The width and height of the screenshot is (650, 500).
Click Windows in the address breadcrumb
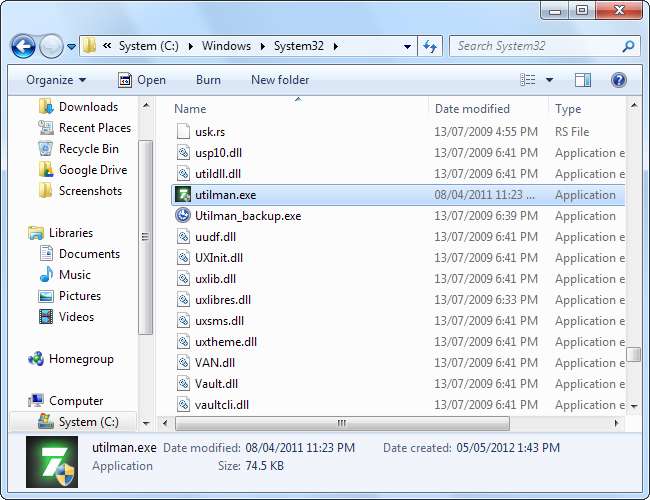point(226,46)
